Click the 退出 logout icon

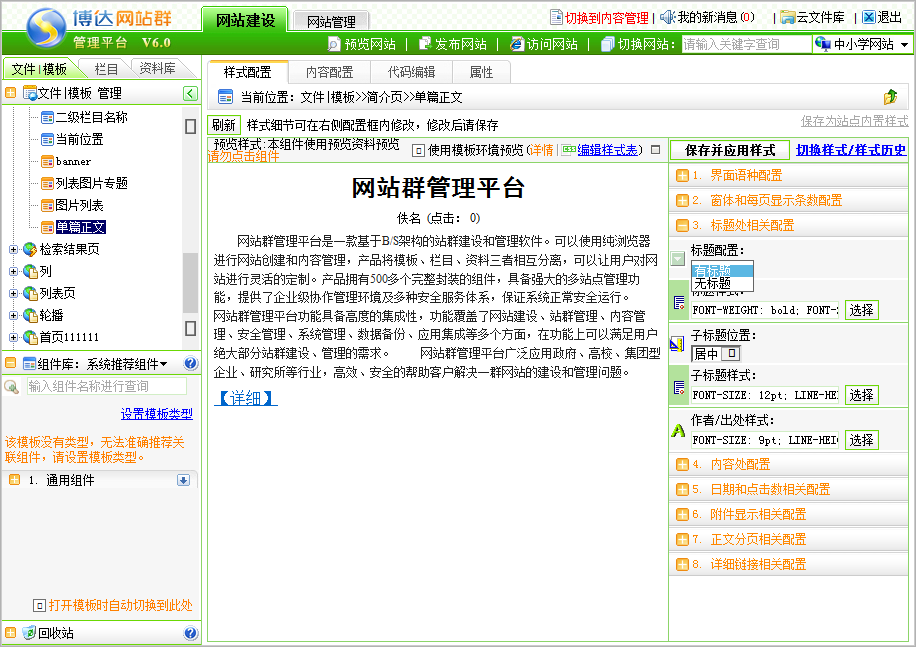(868, 17)
